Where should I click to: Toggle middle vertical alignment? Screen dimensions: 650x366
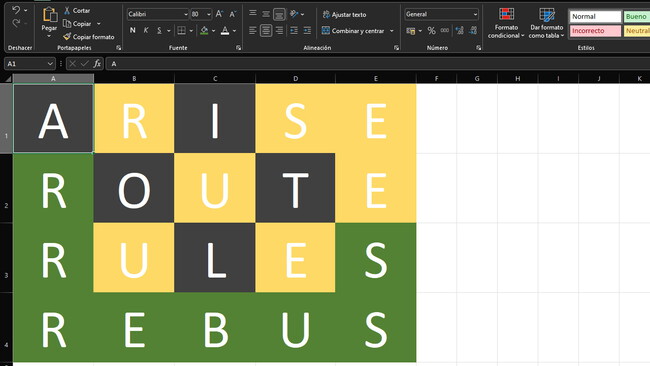pyautogui.click(x=266, y=14)
